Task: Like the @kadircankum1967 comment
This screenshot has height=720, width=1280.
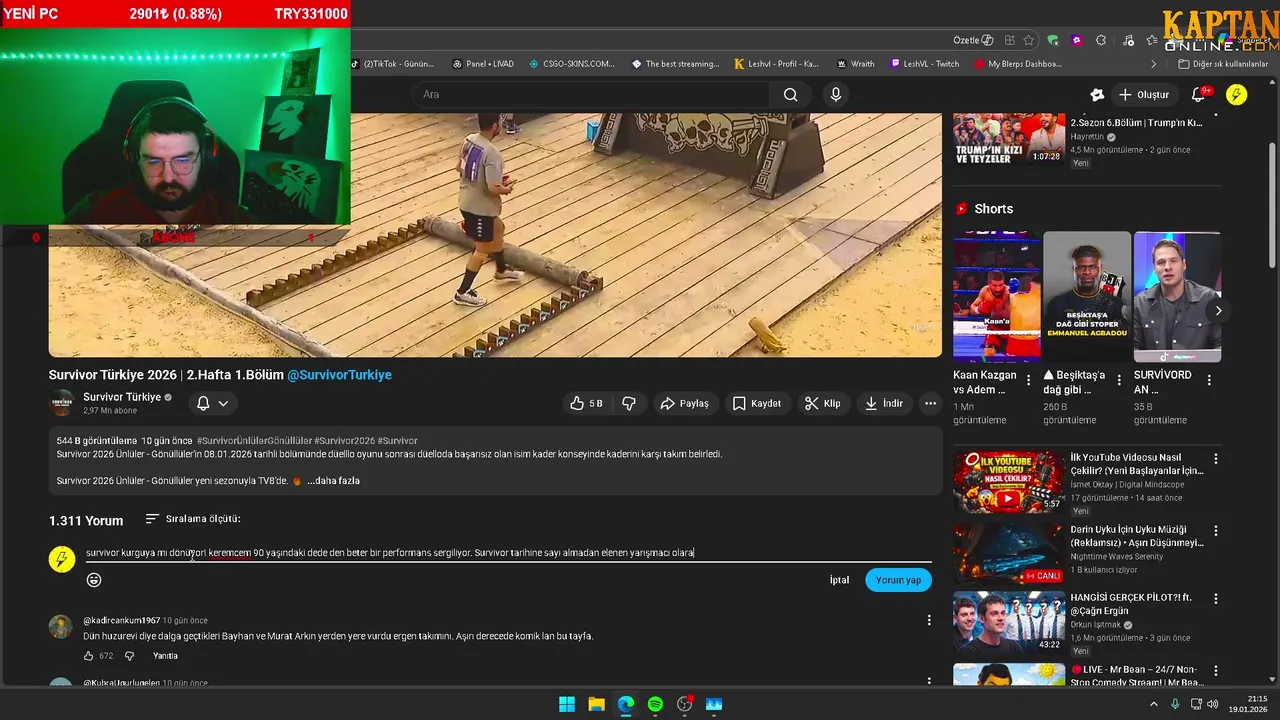Action: (88, 656)
